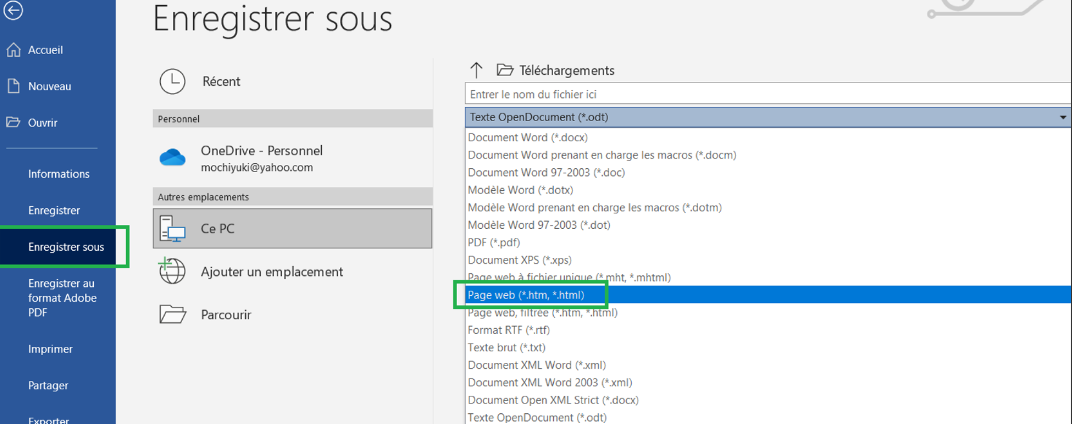Screen dimensions: 1072x424
Task: Click the OneDrive cloud icon
Action: (x=173, y=158)
